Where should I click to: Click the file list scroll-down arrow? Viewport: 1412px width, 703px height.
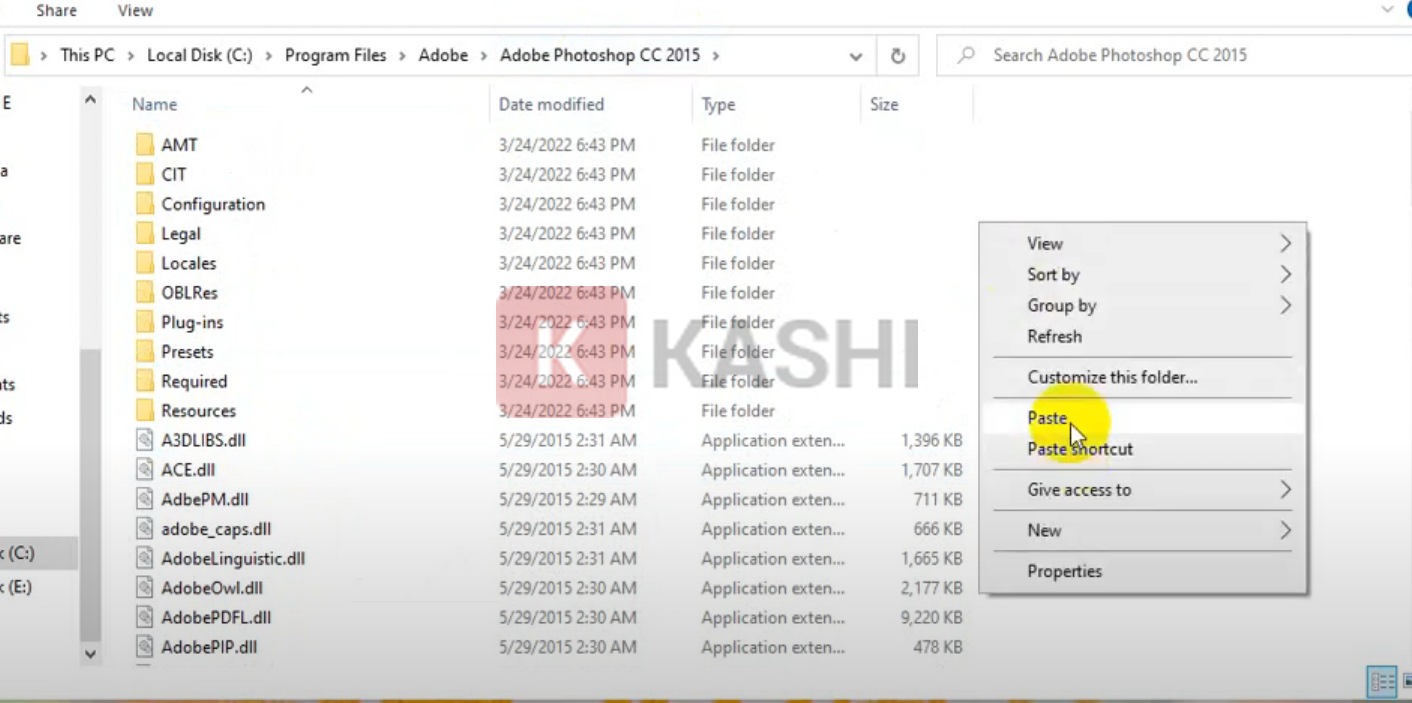point(90,654)
